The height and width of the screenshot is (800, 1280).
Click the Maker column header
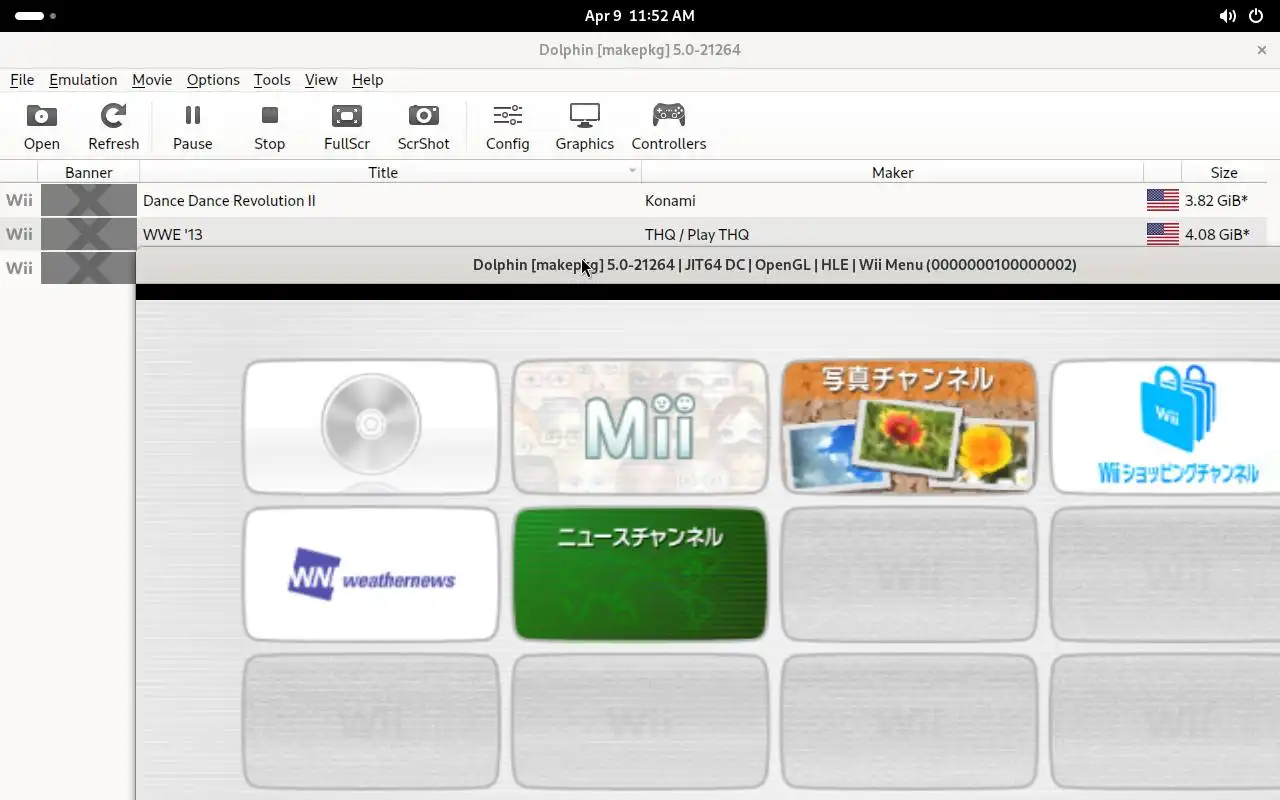[x=892, y=172]
